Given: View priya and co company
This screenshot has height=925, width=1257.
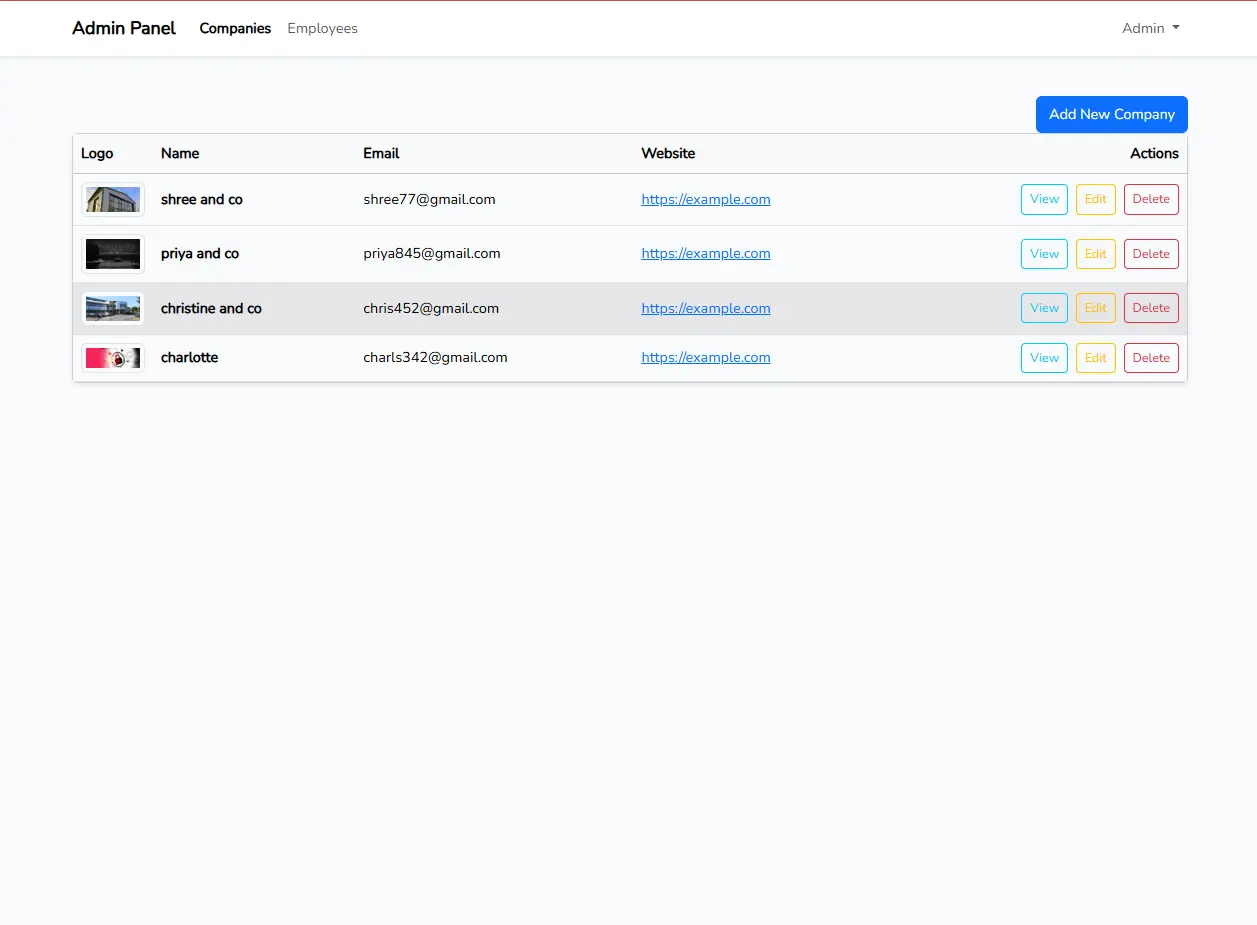Looking at the screenshot, I should 1044,254.
